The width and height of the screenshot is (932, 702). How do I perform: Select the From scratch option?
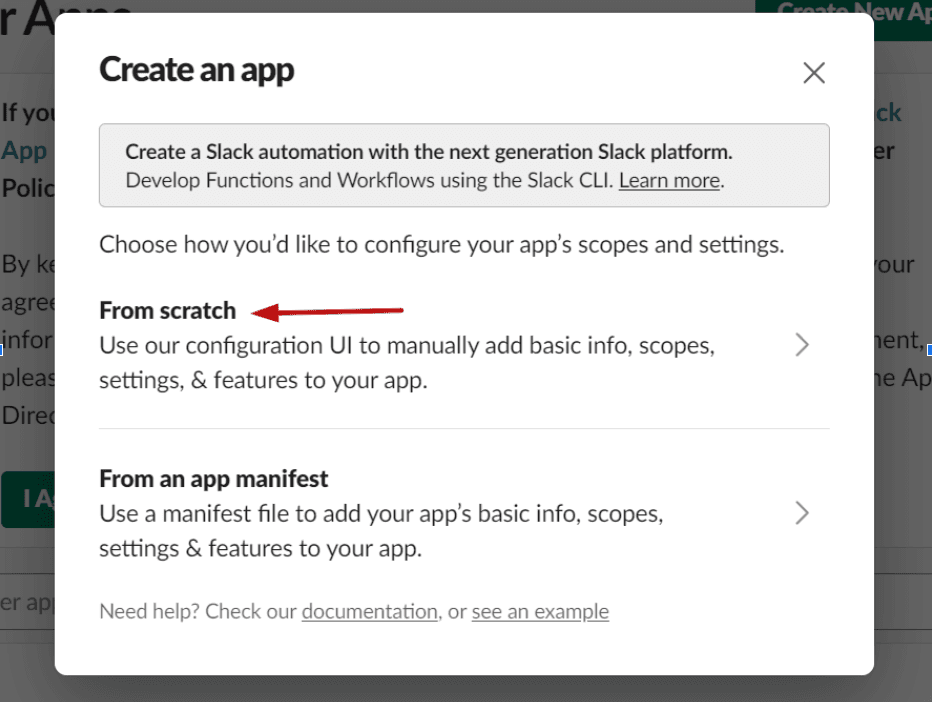(x=464, y=345)
